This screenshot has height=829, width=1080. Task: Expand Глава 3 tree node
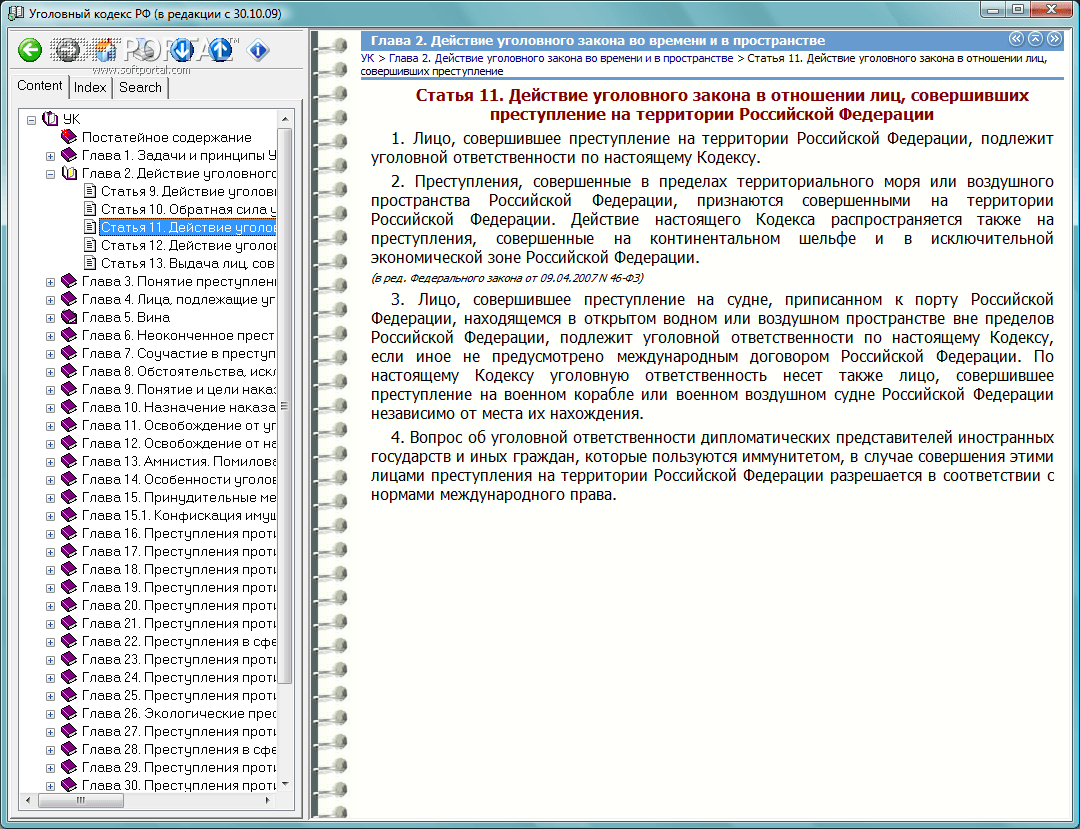click(50, 282)
